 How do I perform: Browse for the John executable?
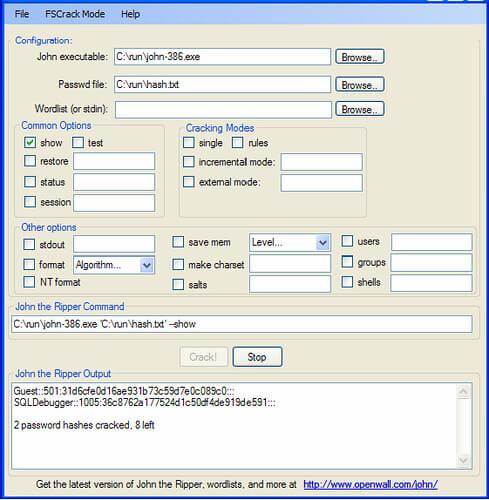(360, 57)
